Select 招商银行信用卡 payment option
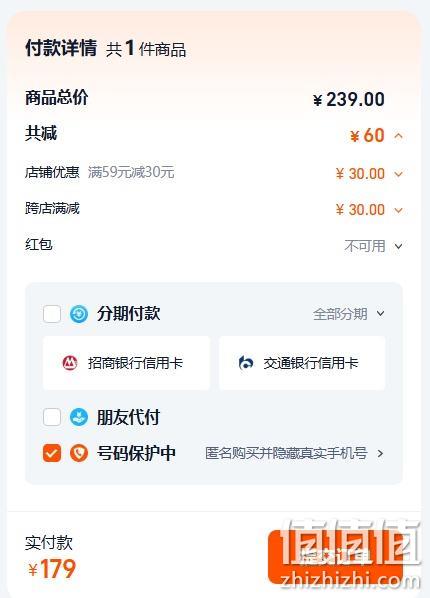The height and width of the screenshot is (598, 430). pyautogui.click(x=126, y=363)
